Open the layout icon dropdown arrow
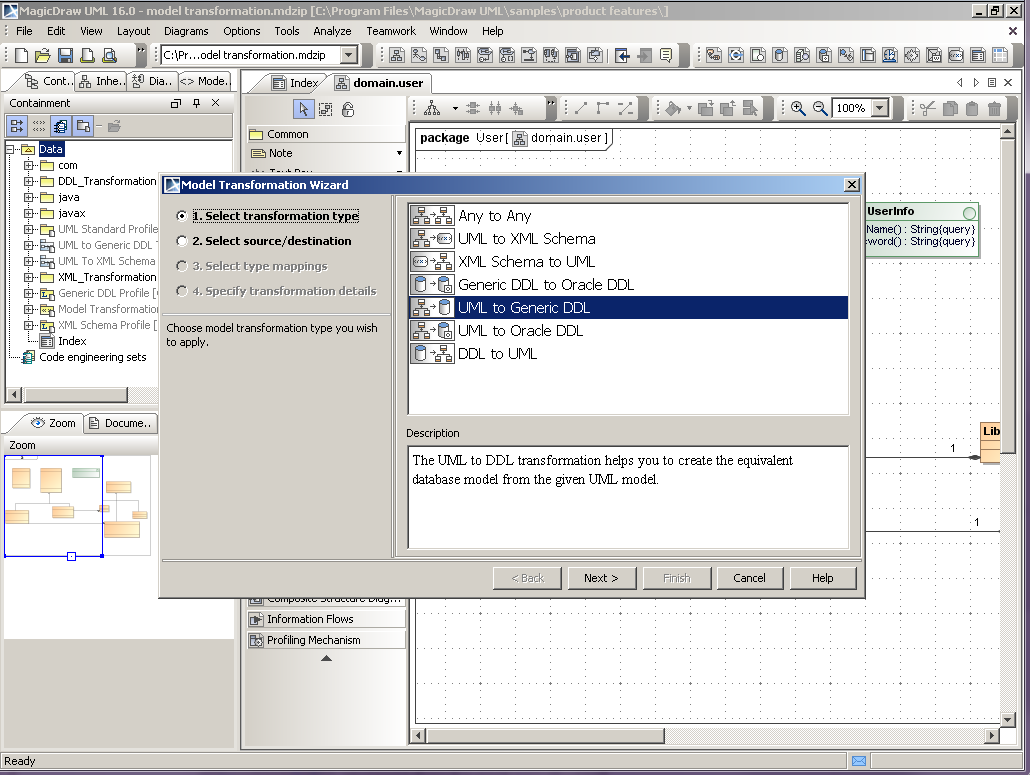Viewport: 1030px width, 775px height. pos(455,108)
